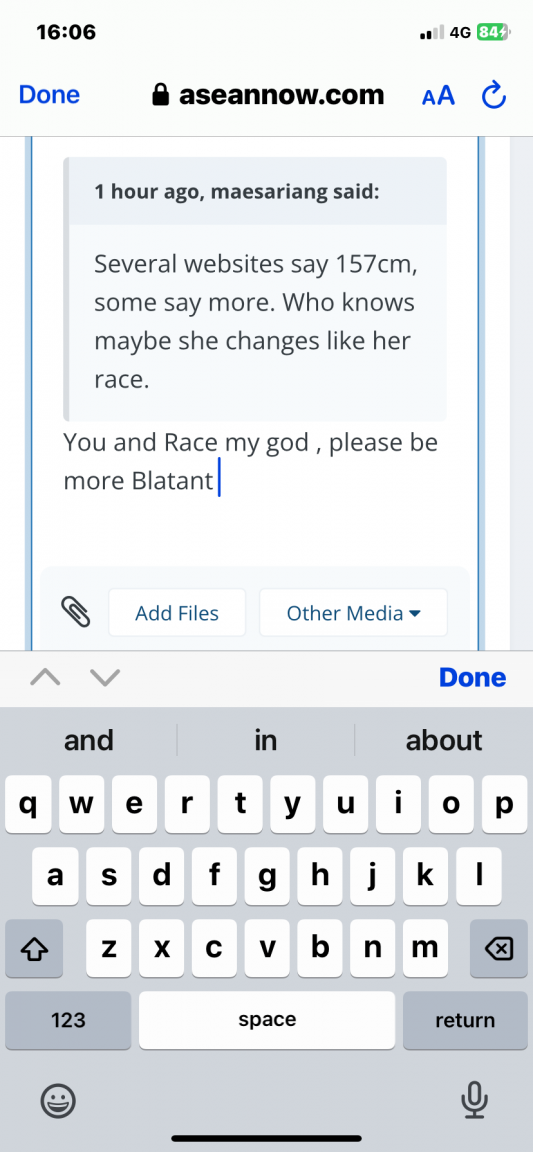Screen dimensions: 533x1152
Task: Tap the Add Files button
Action: (x=177, y=613)
